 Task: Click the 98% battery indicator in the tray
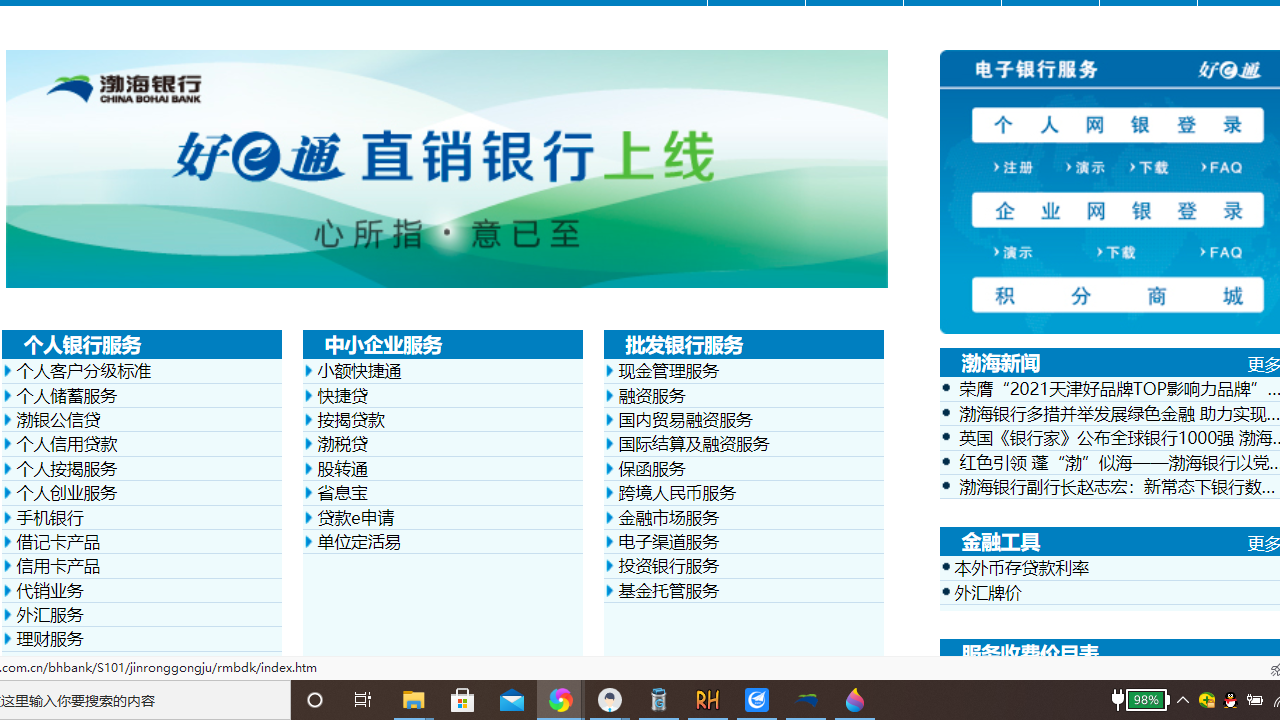[x=1146, y=700]
